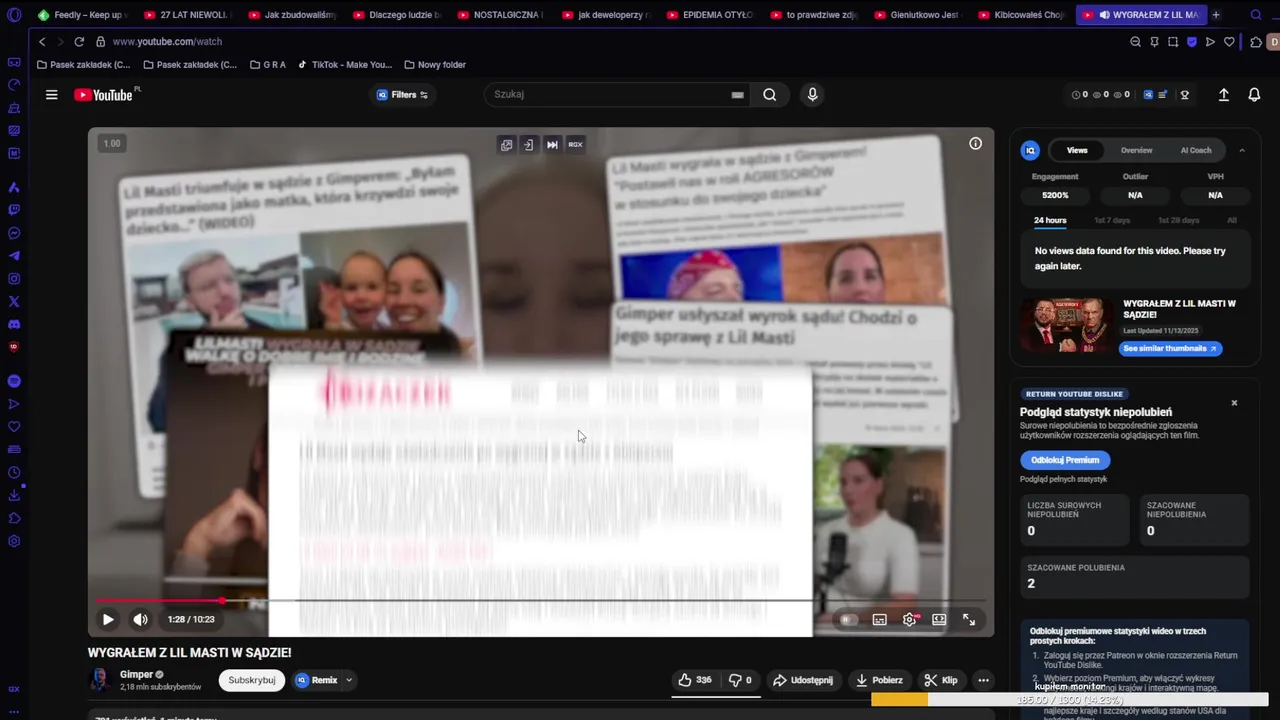Subscribe with the Subskrybuj button
The image size is (1280, 720).
pyautogui.click(x=252, y=680)
